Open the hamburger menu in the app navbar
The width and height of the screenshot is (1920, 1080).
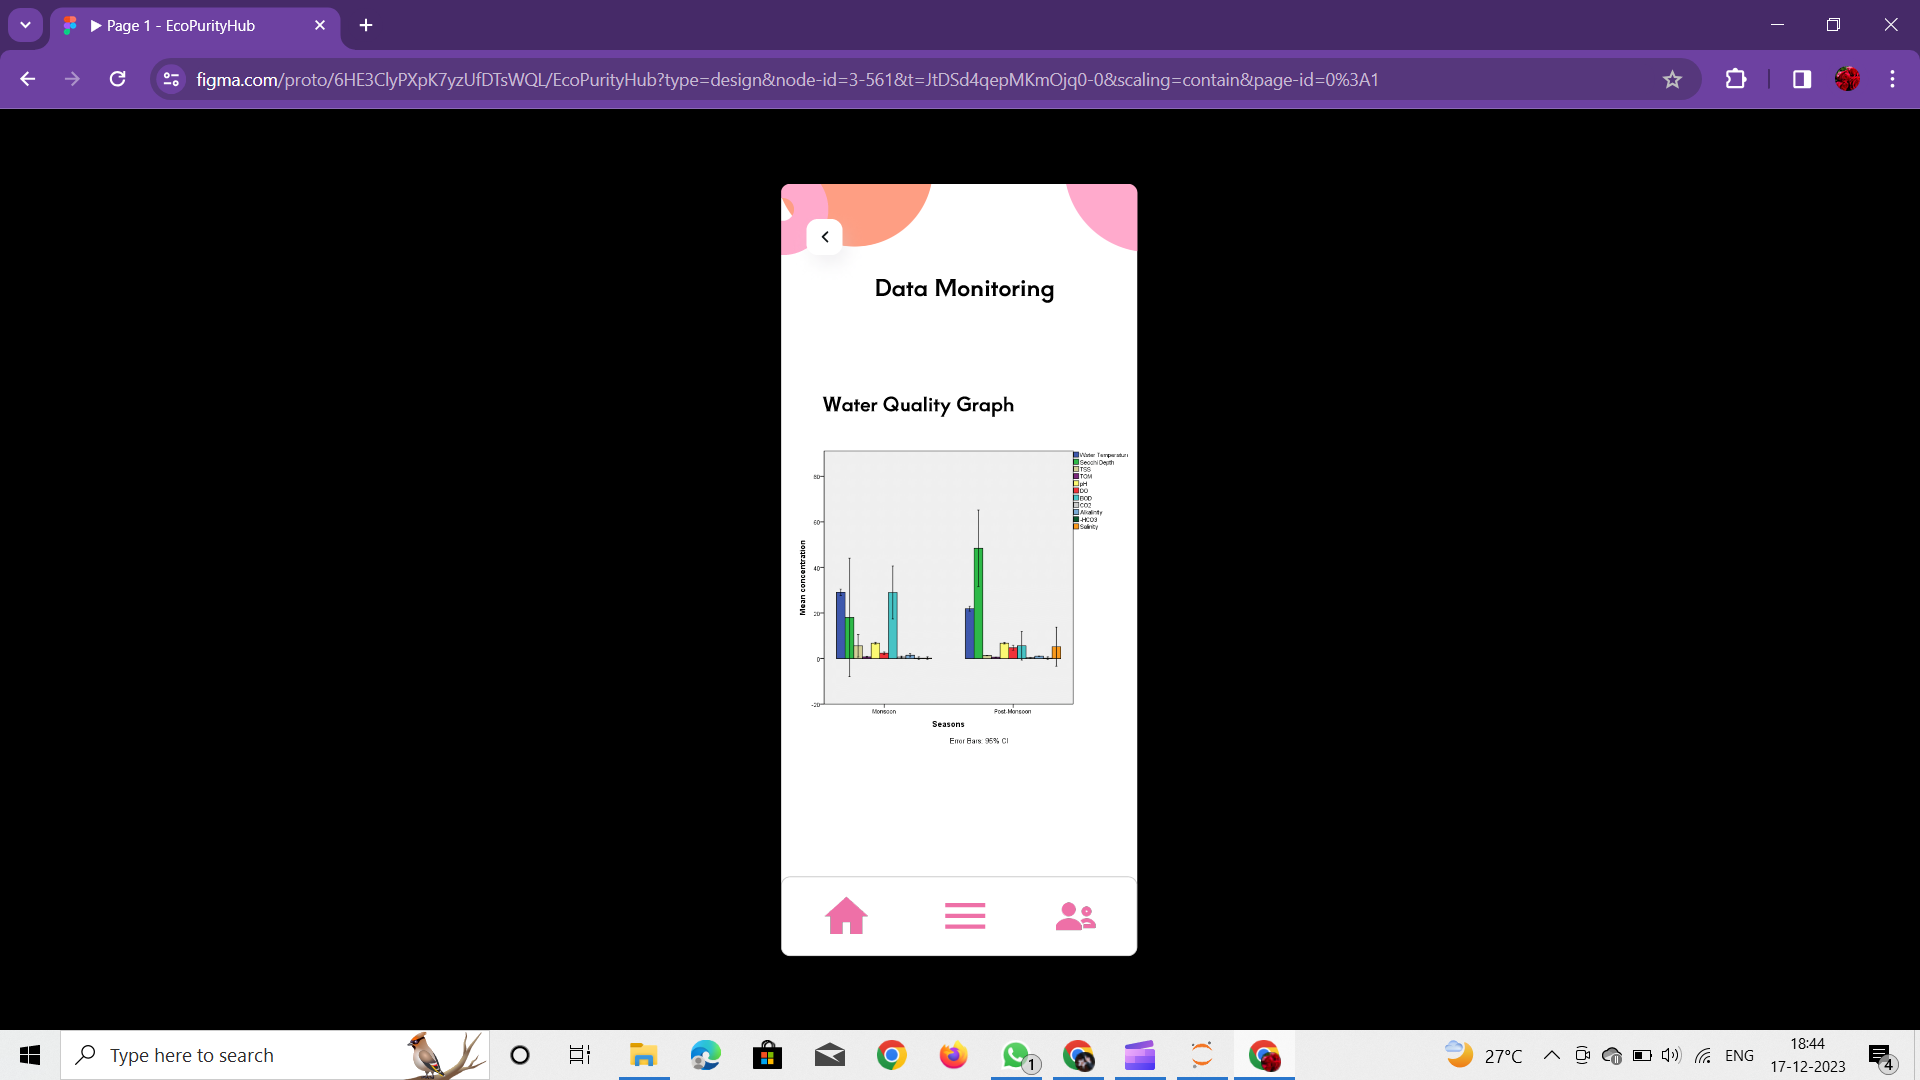tap(964, 915)
